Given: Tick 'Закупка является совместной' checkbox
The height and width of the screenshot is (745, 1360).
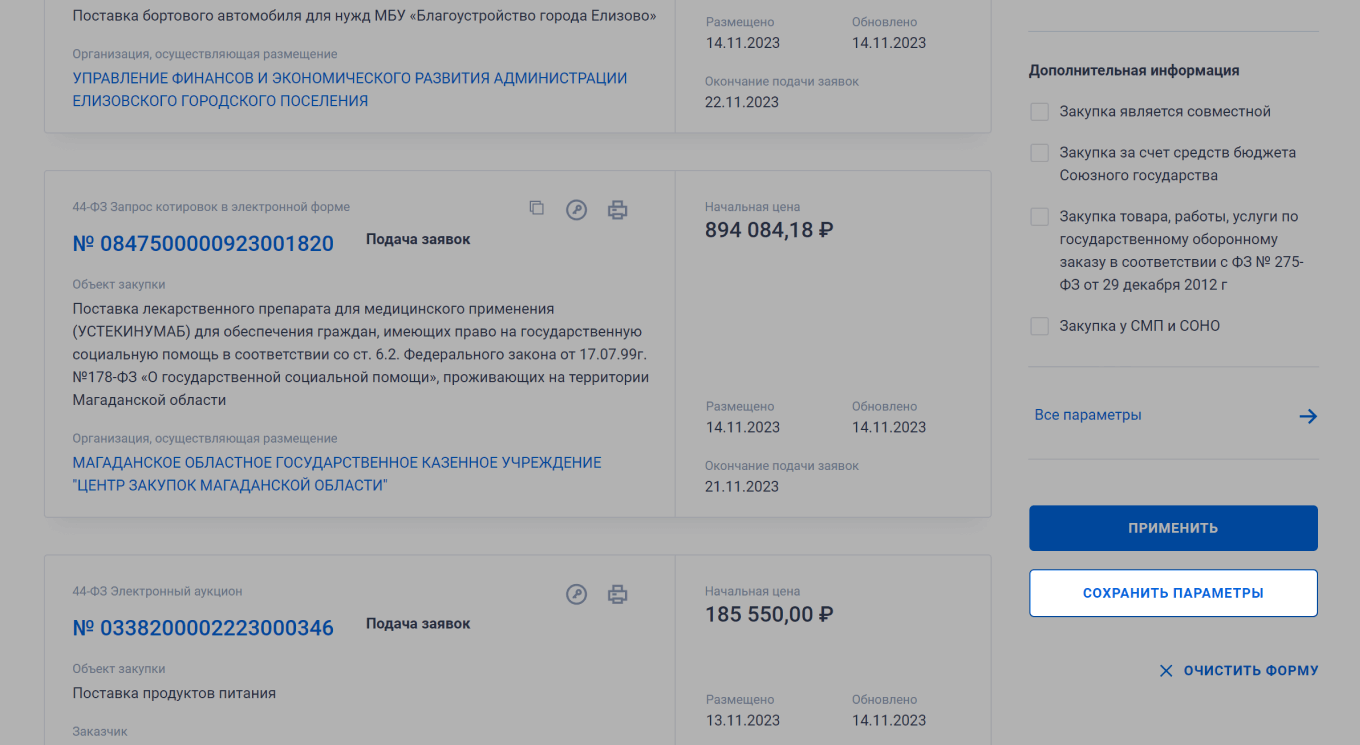Looking at the screenshot, I should (x=1040, y=112).
